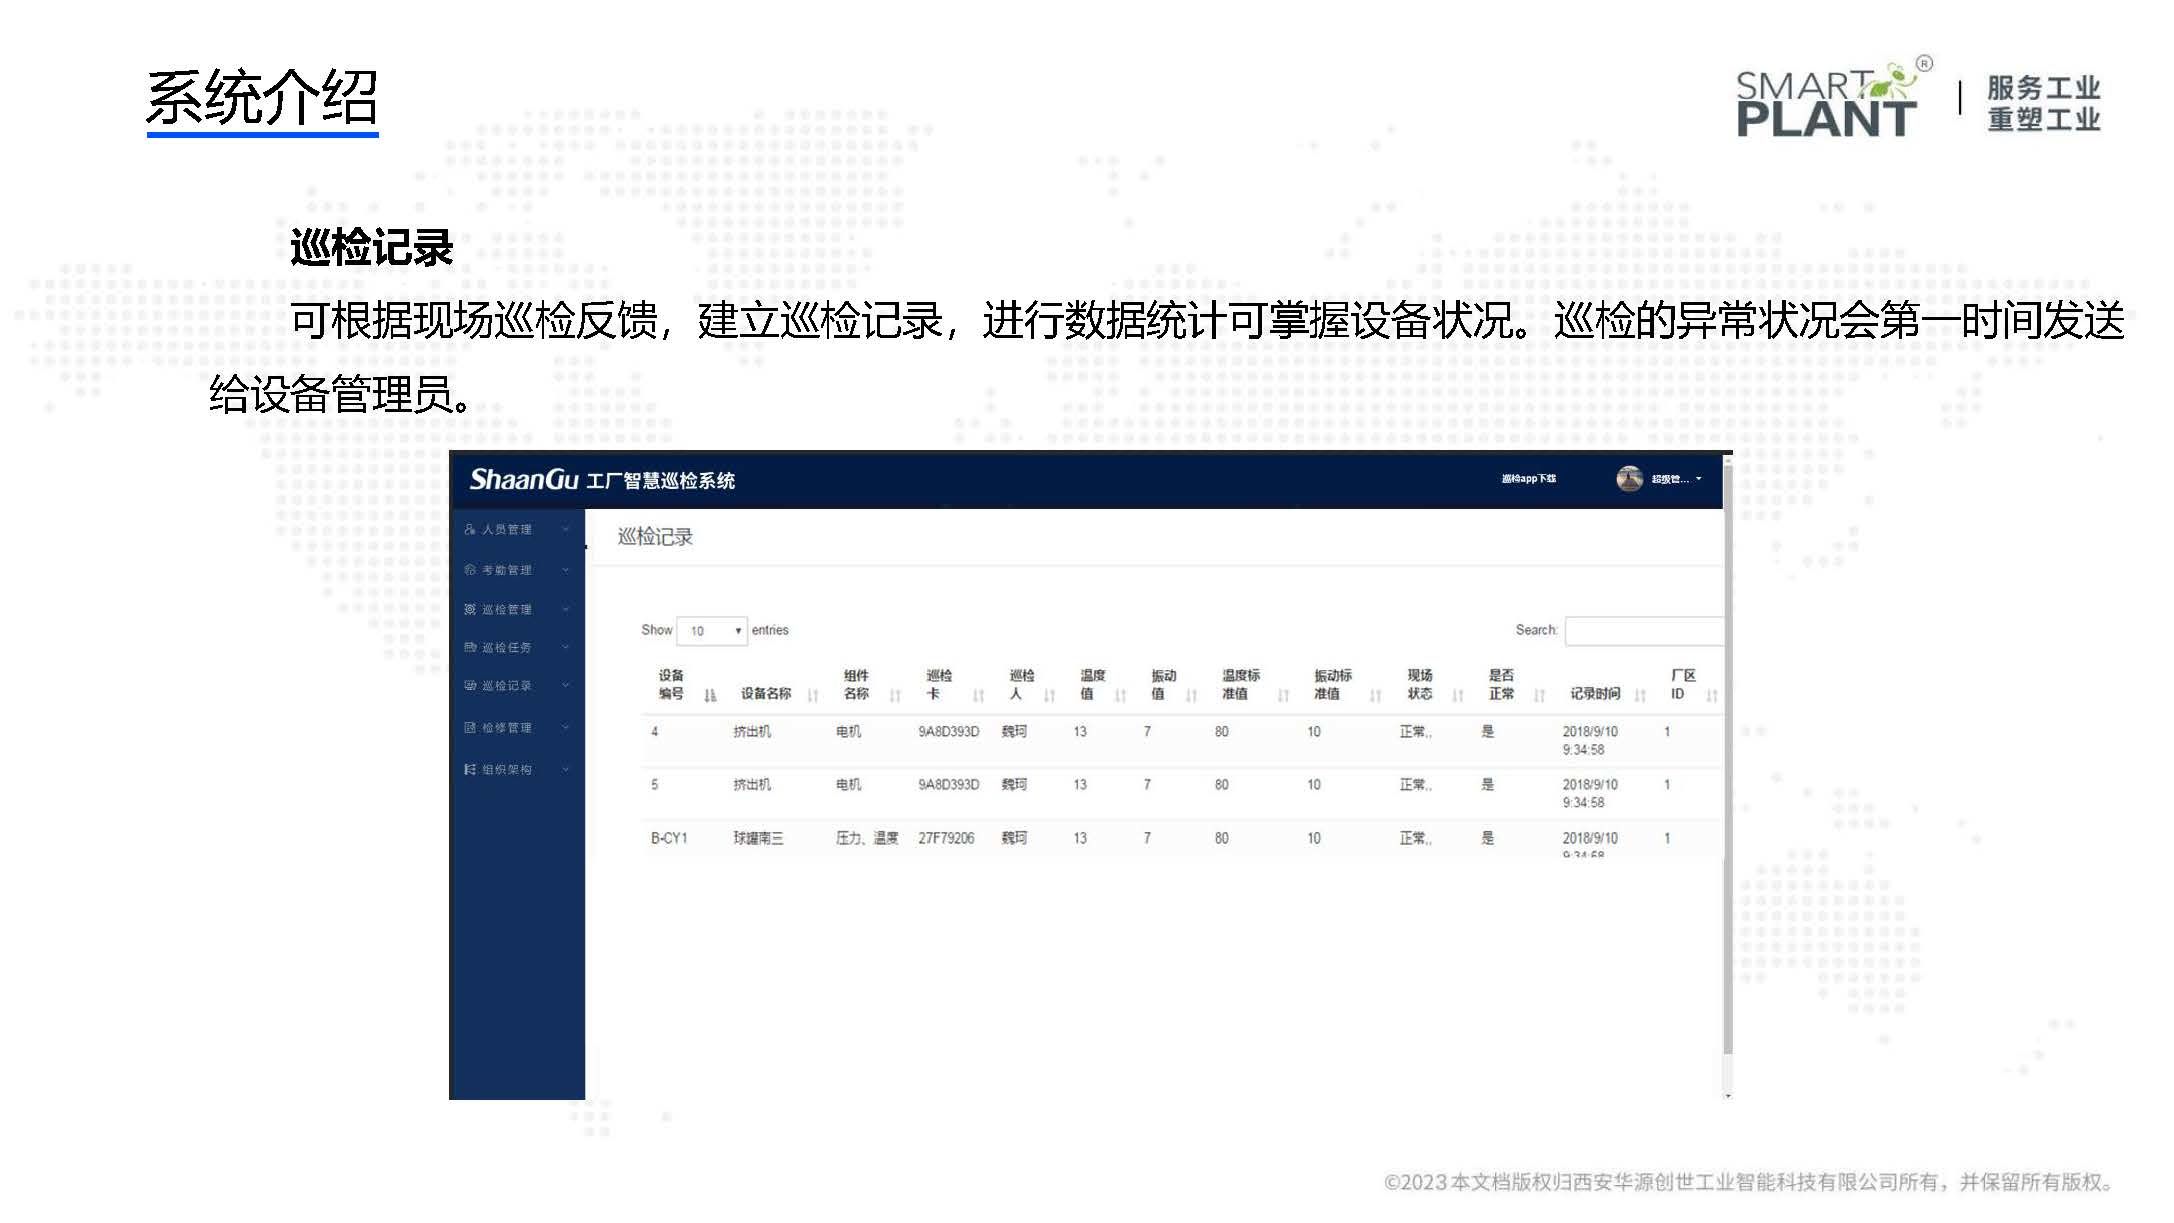This screenshot has width=2174, height=1223.
Task: Sort by 厂区ID column arrows
Action: pyautogui.click(x=1711, y=695)
